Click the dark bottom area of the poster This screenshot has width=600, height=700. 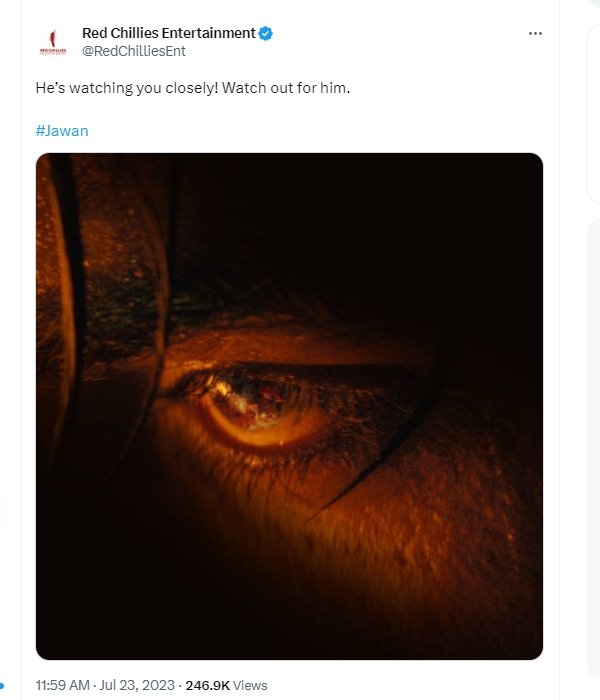289,620
